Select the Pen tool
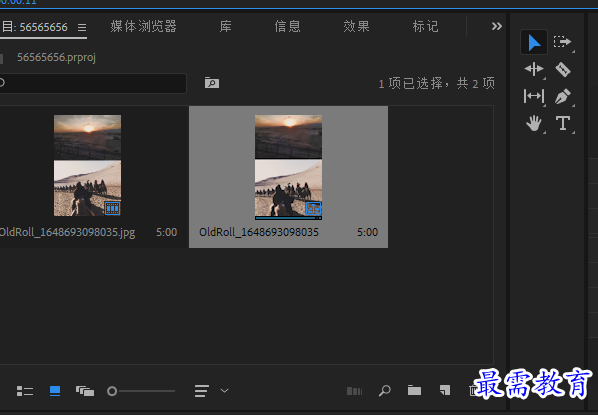The width and height of the screenshot is (598, 415). (563, 96)
